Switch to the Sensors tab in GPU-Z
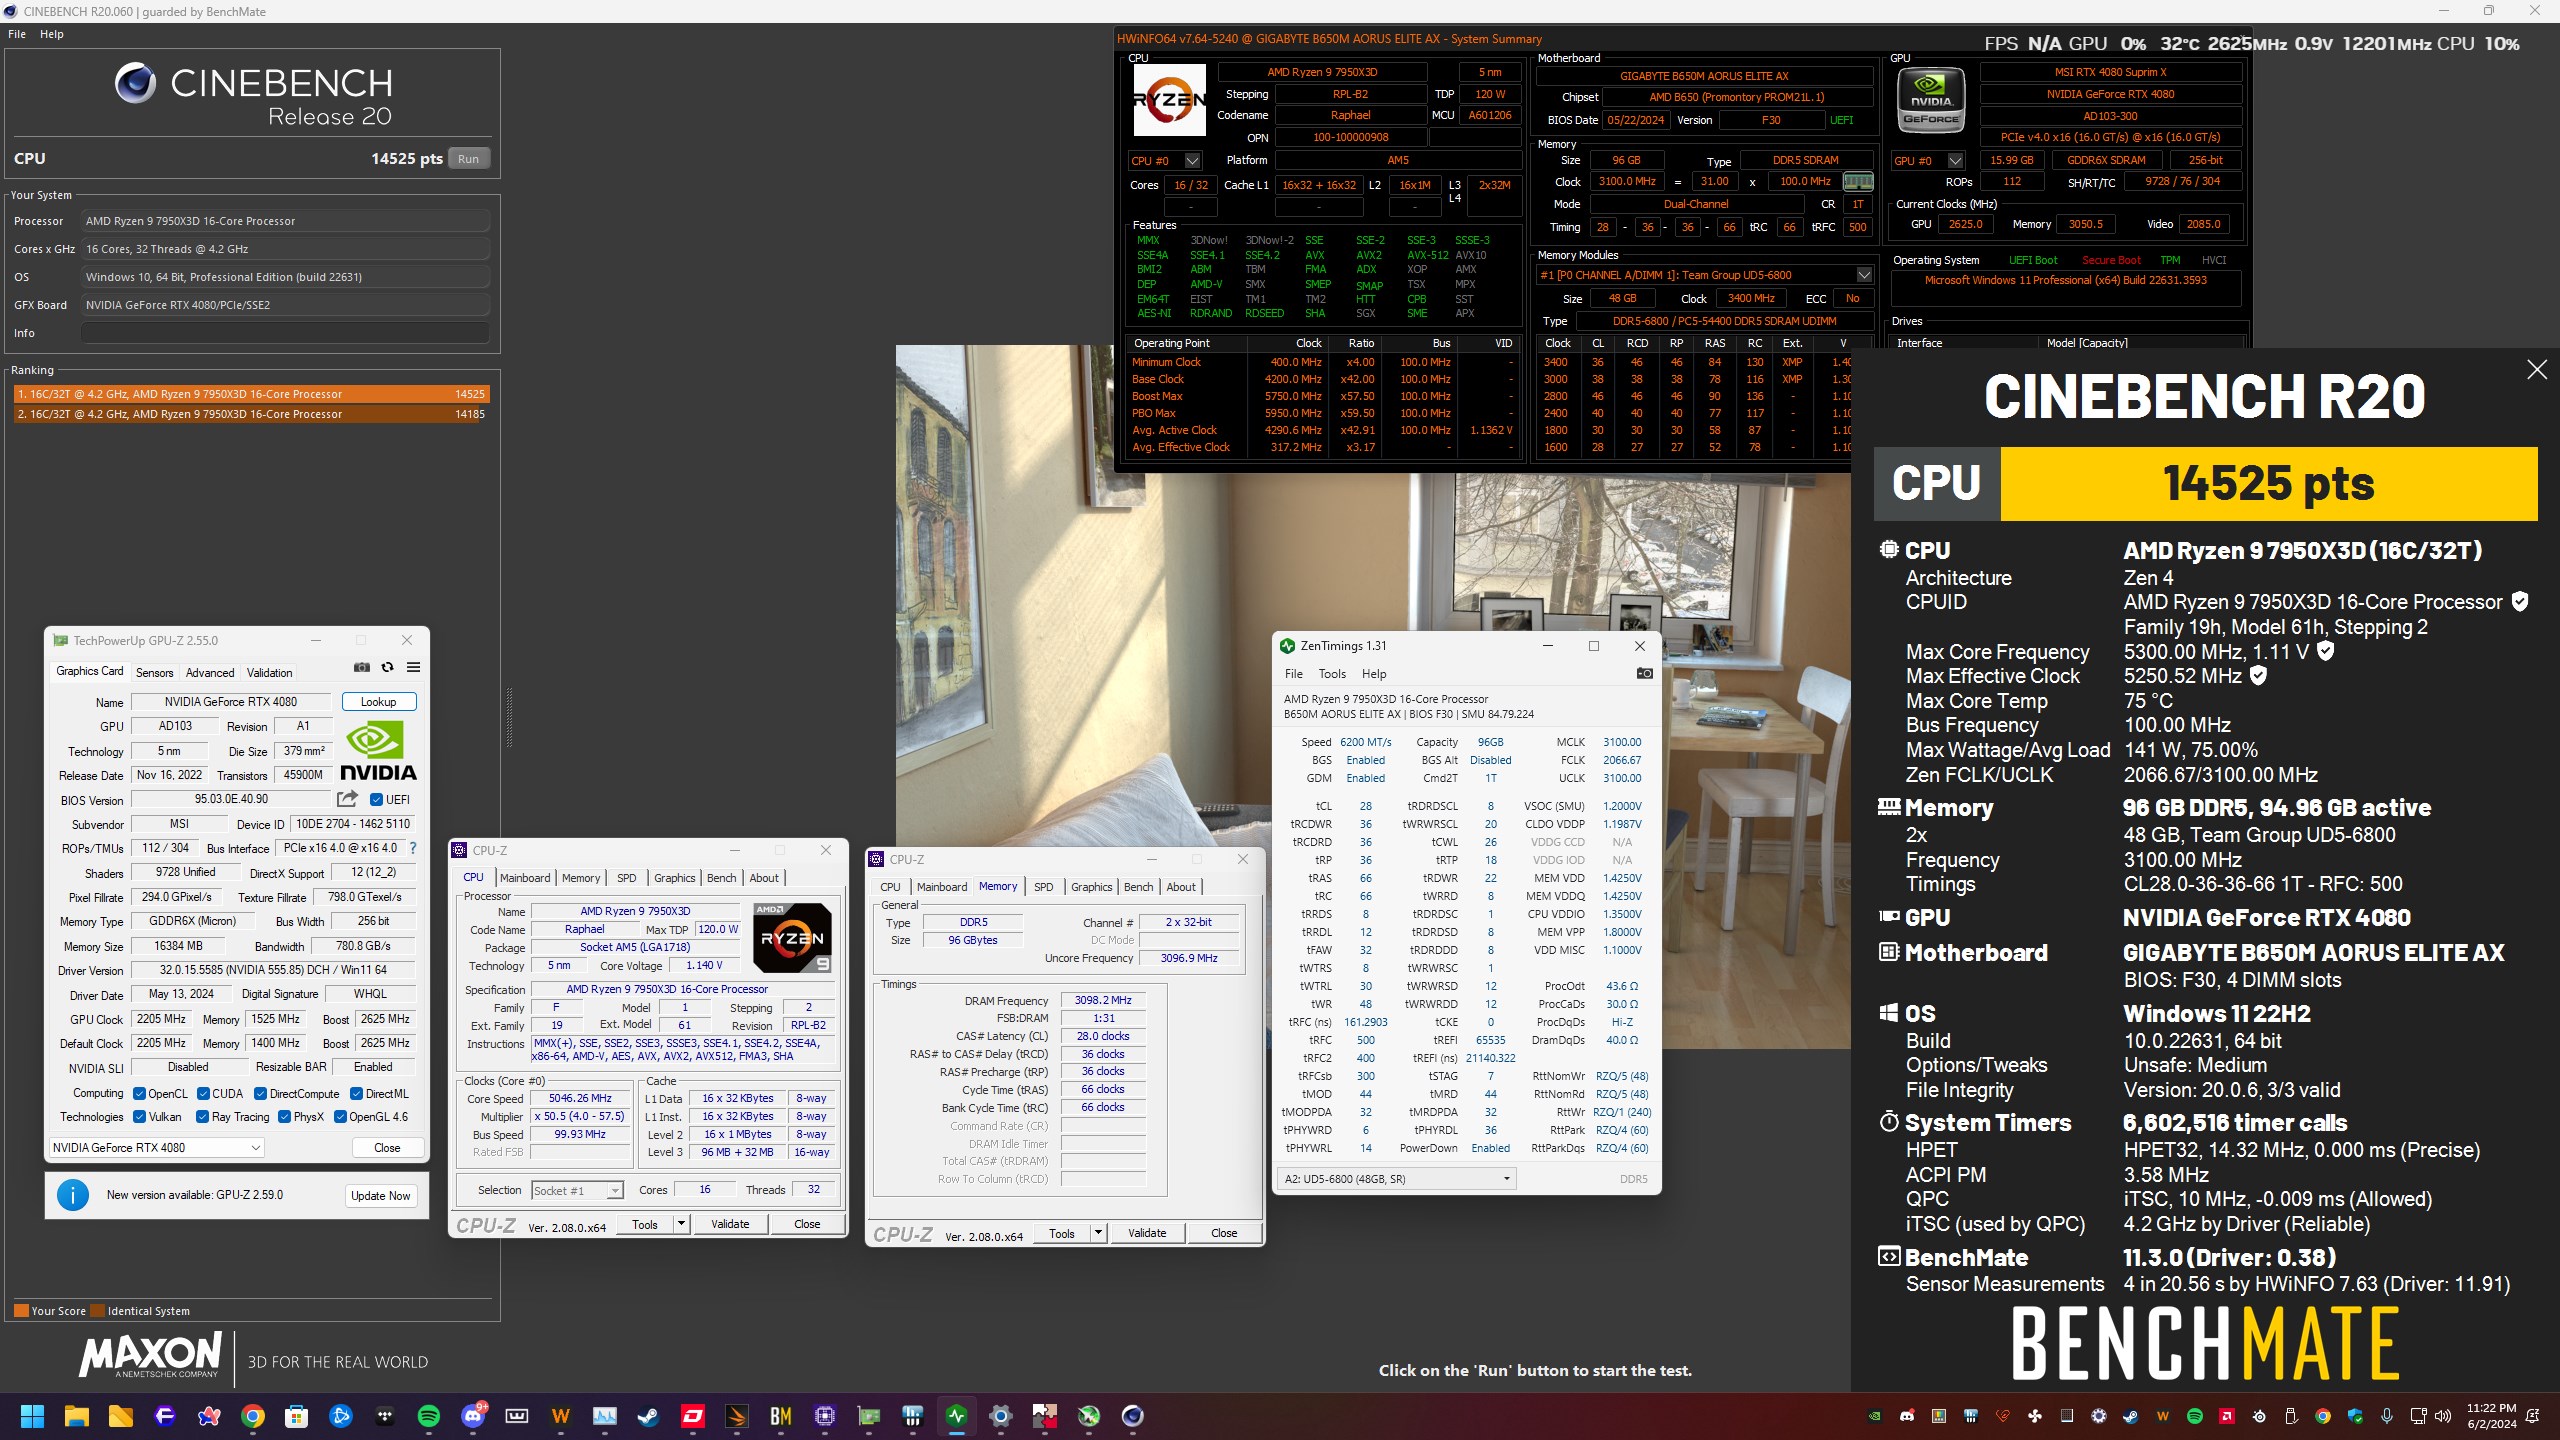 [155, 673]
